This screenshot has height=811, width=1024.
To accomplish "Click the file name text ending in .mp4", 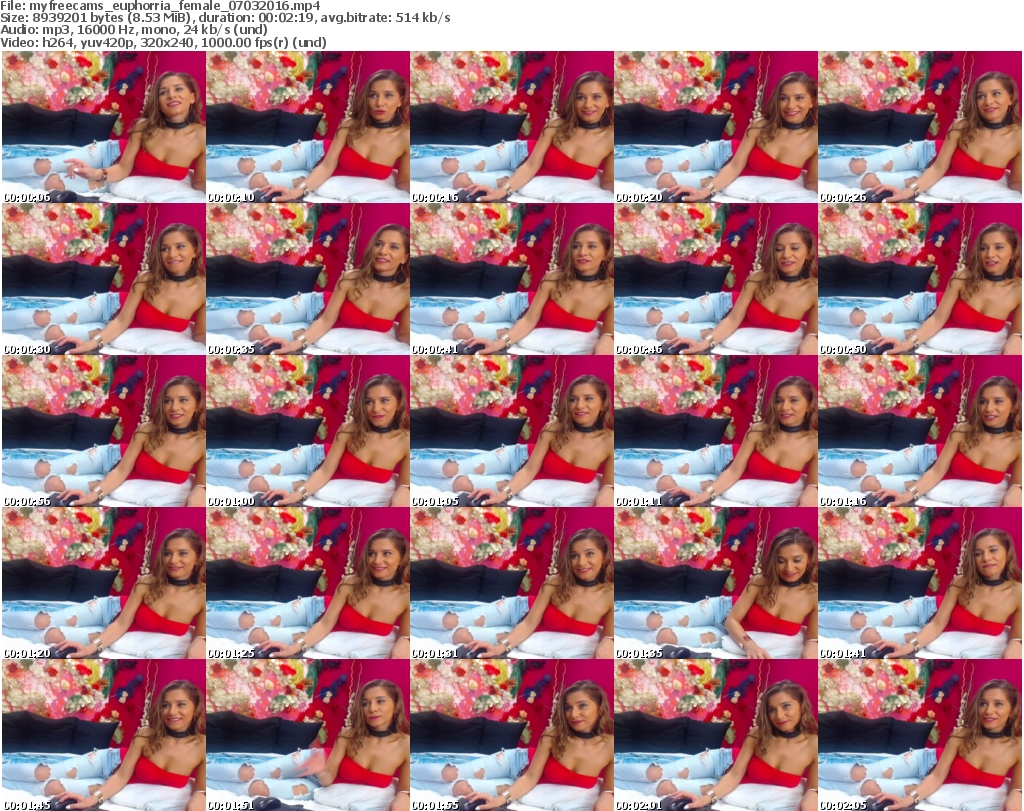I will coord(175,6).
